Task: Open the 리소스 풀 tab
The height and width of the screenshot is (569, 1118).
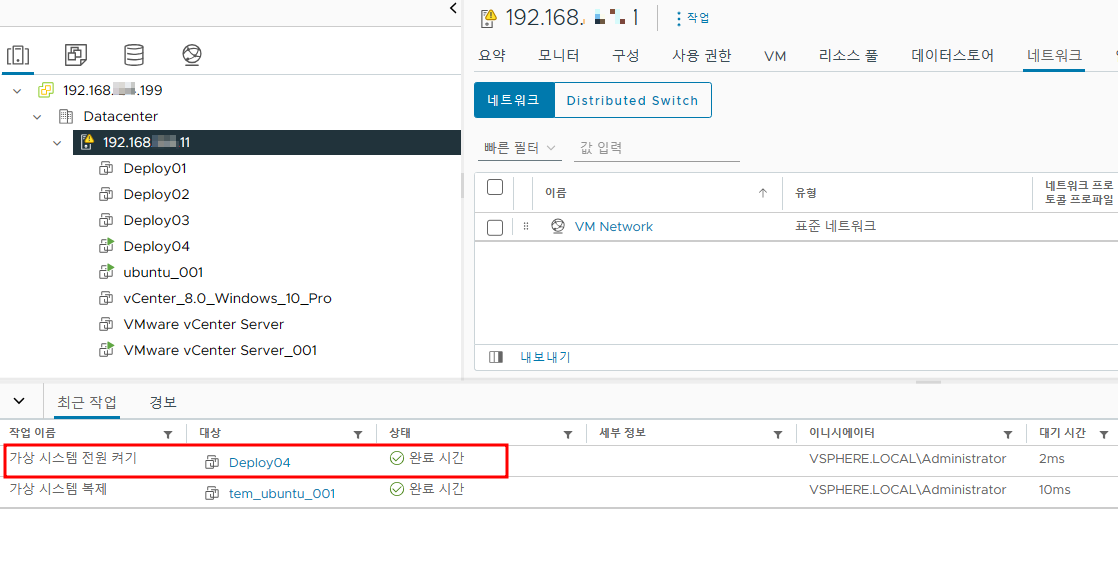Action: coord(848,56)
